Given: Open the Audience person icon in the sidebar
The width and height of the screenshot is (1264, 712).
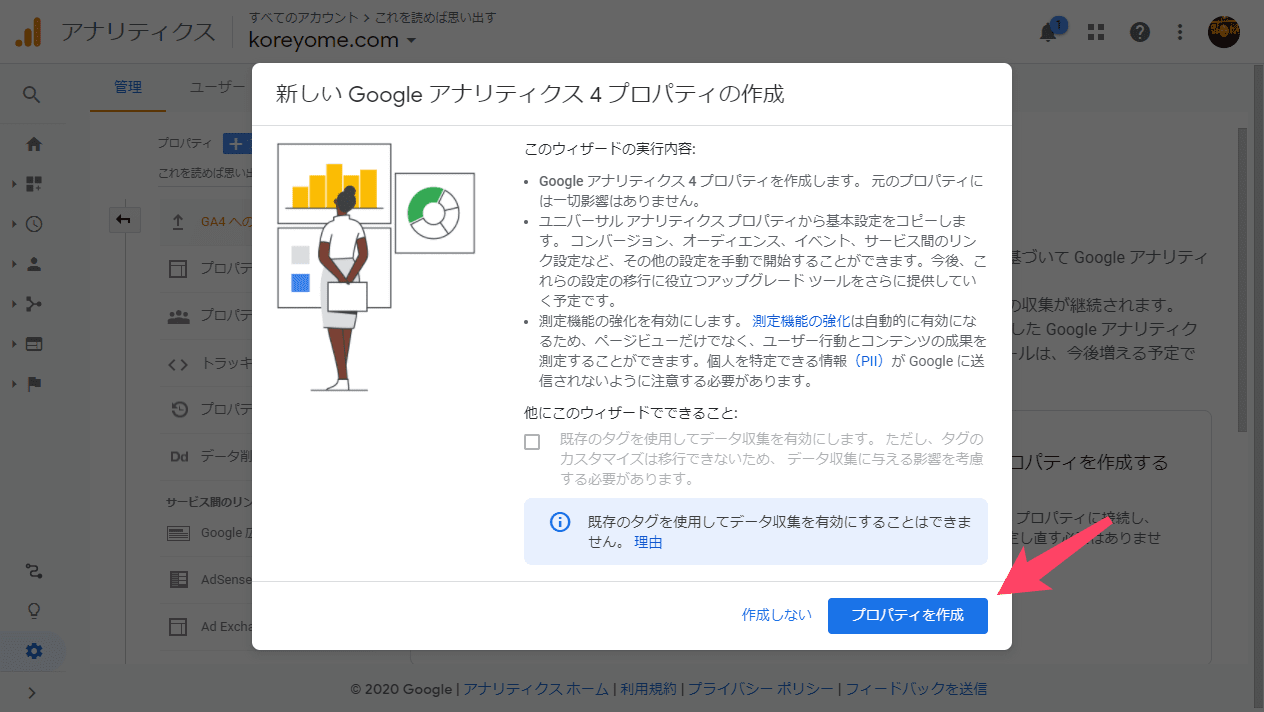Looking at the screenshot, I should pyautogui.click(x=34, y=264).
